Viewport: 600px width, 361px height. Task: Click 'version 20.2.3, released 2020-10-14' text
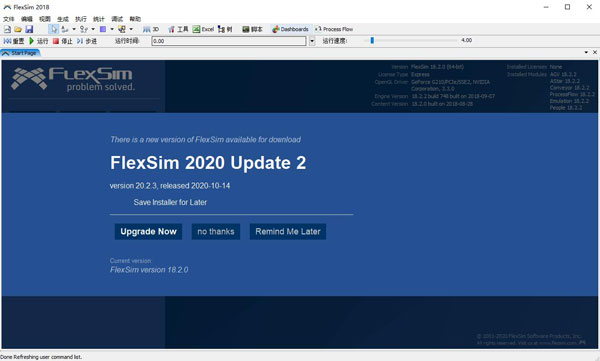tap(170, 186)
